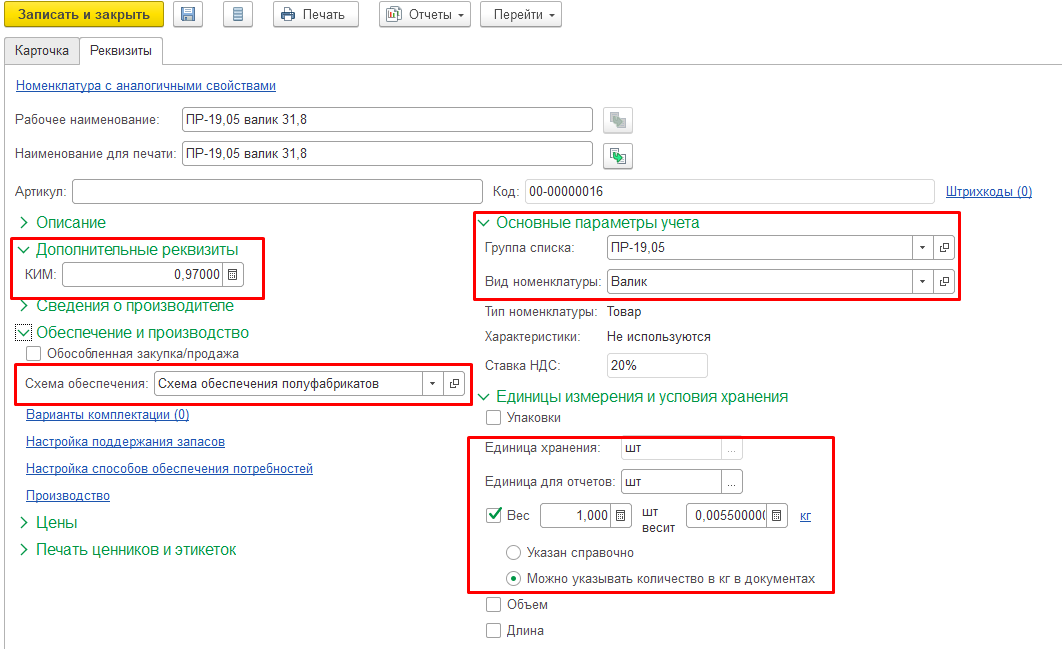Click the Ставка НДС 20% field
Image resolution: width=1062 pixels, height=649 pixels.
657,366
